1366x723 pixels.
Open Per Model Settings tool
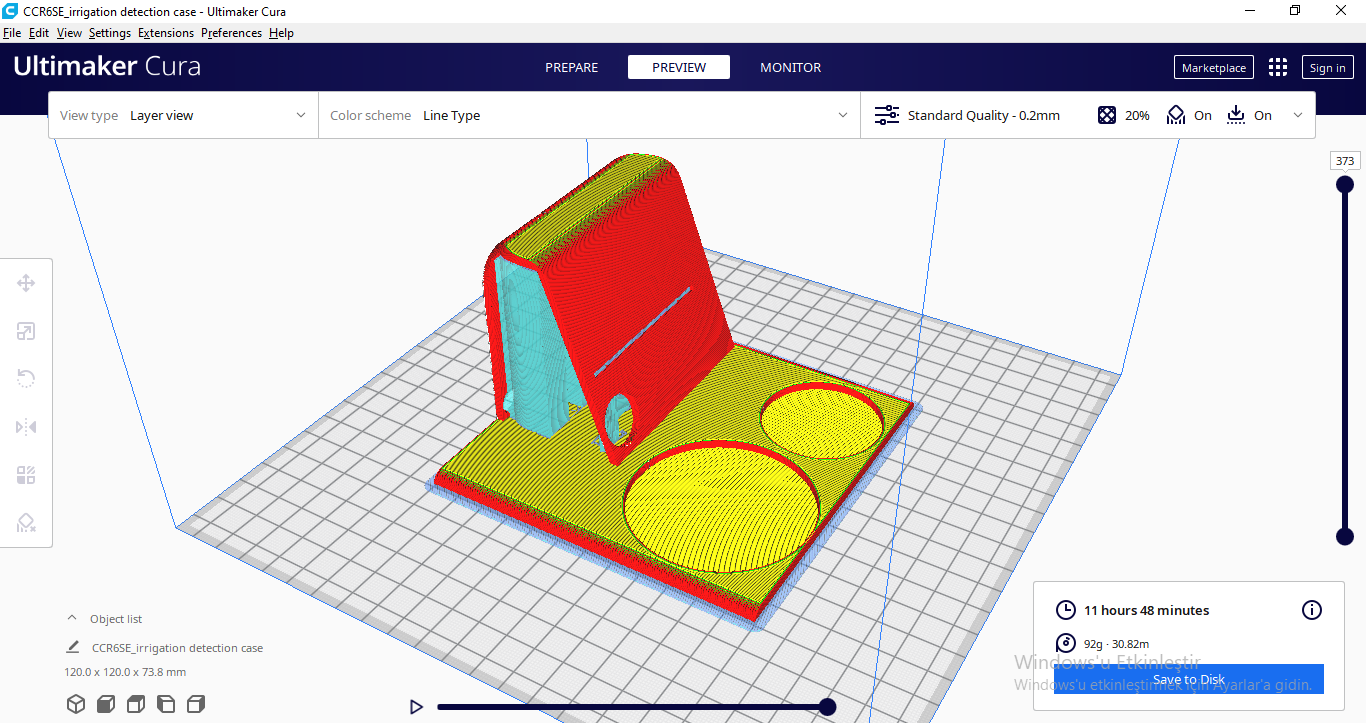coord(26,475)
